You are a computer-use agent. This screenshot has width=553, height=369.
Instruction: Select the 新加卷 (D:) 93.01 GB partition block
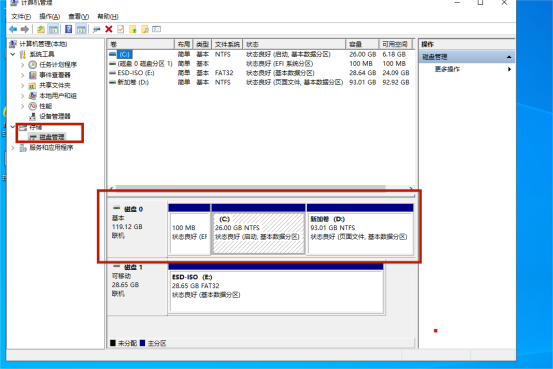(x=360, y=229)
